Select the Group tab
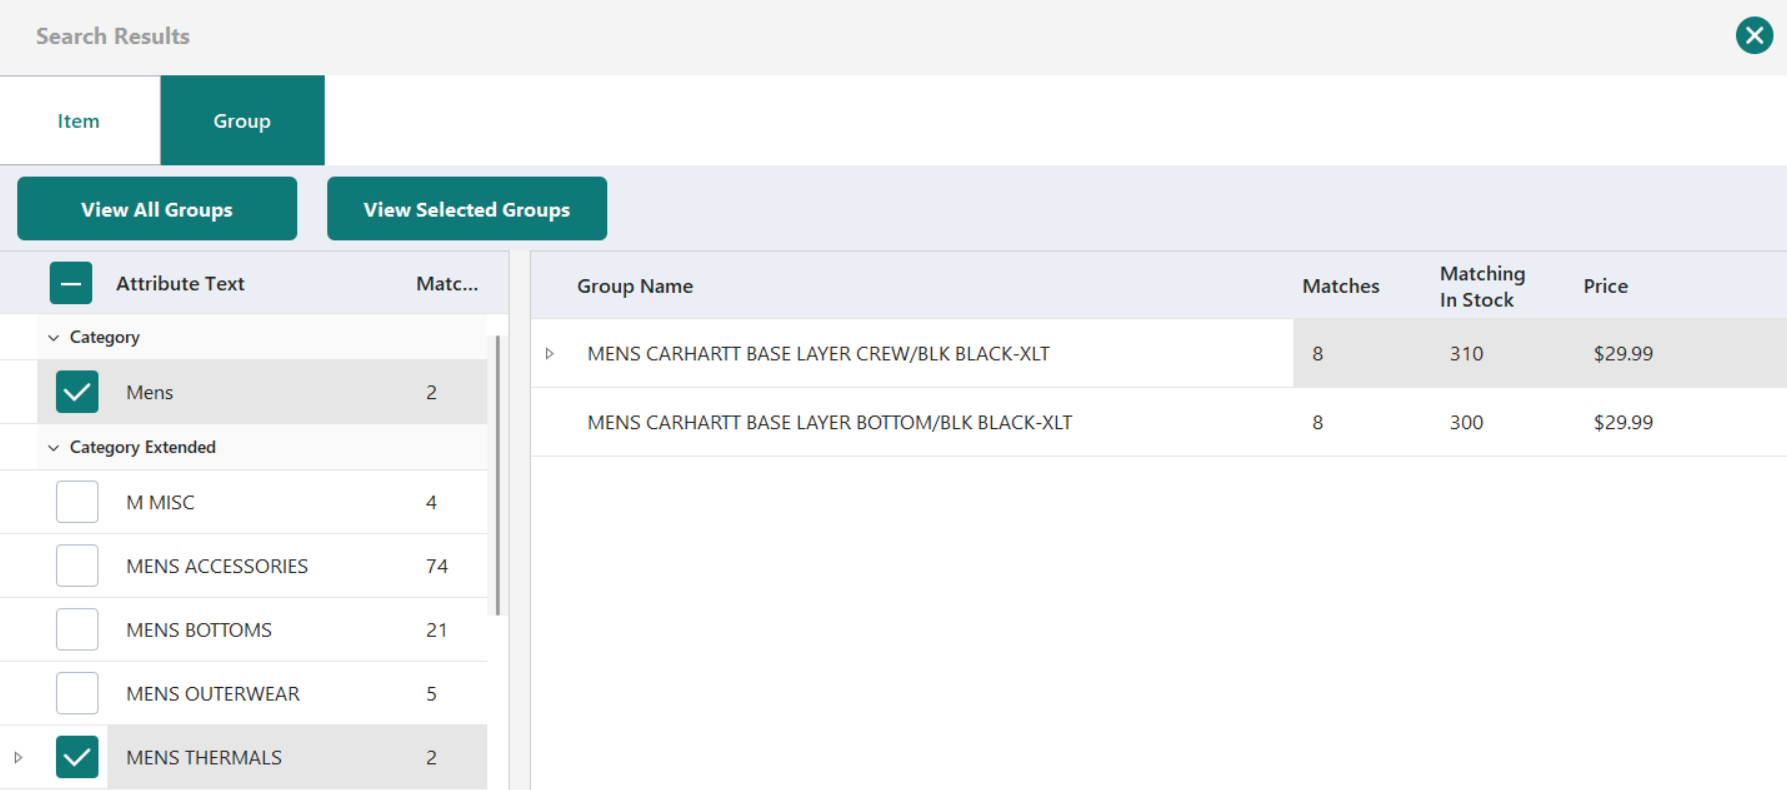The image size is (1787, 790). tap(242, 121)
